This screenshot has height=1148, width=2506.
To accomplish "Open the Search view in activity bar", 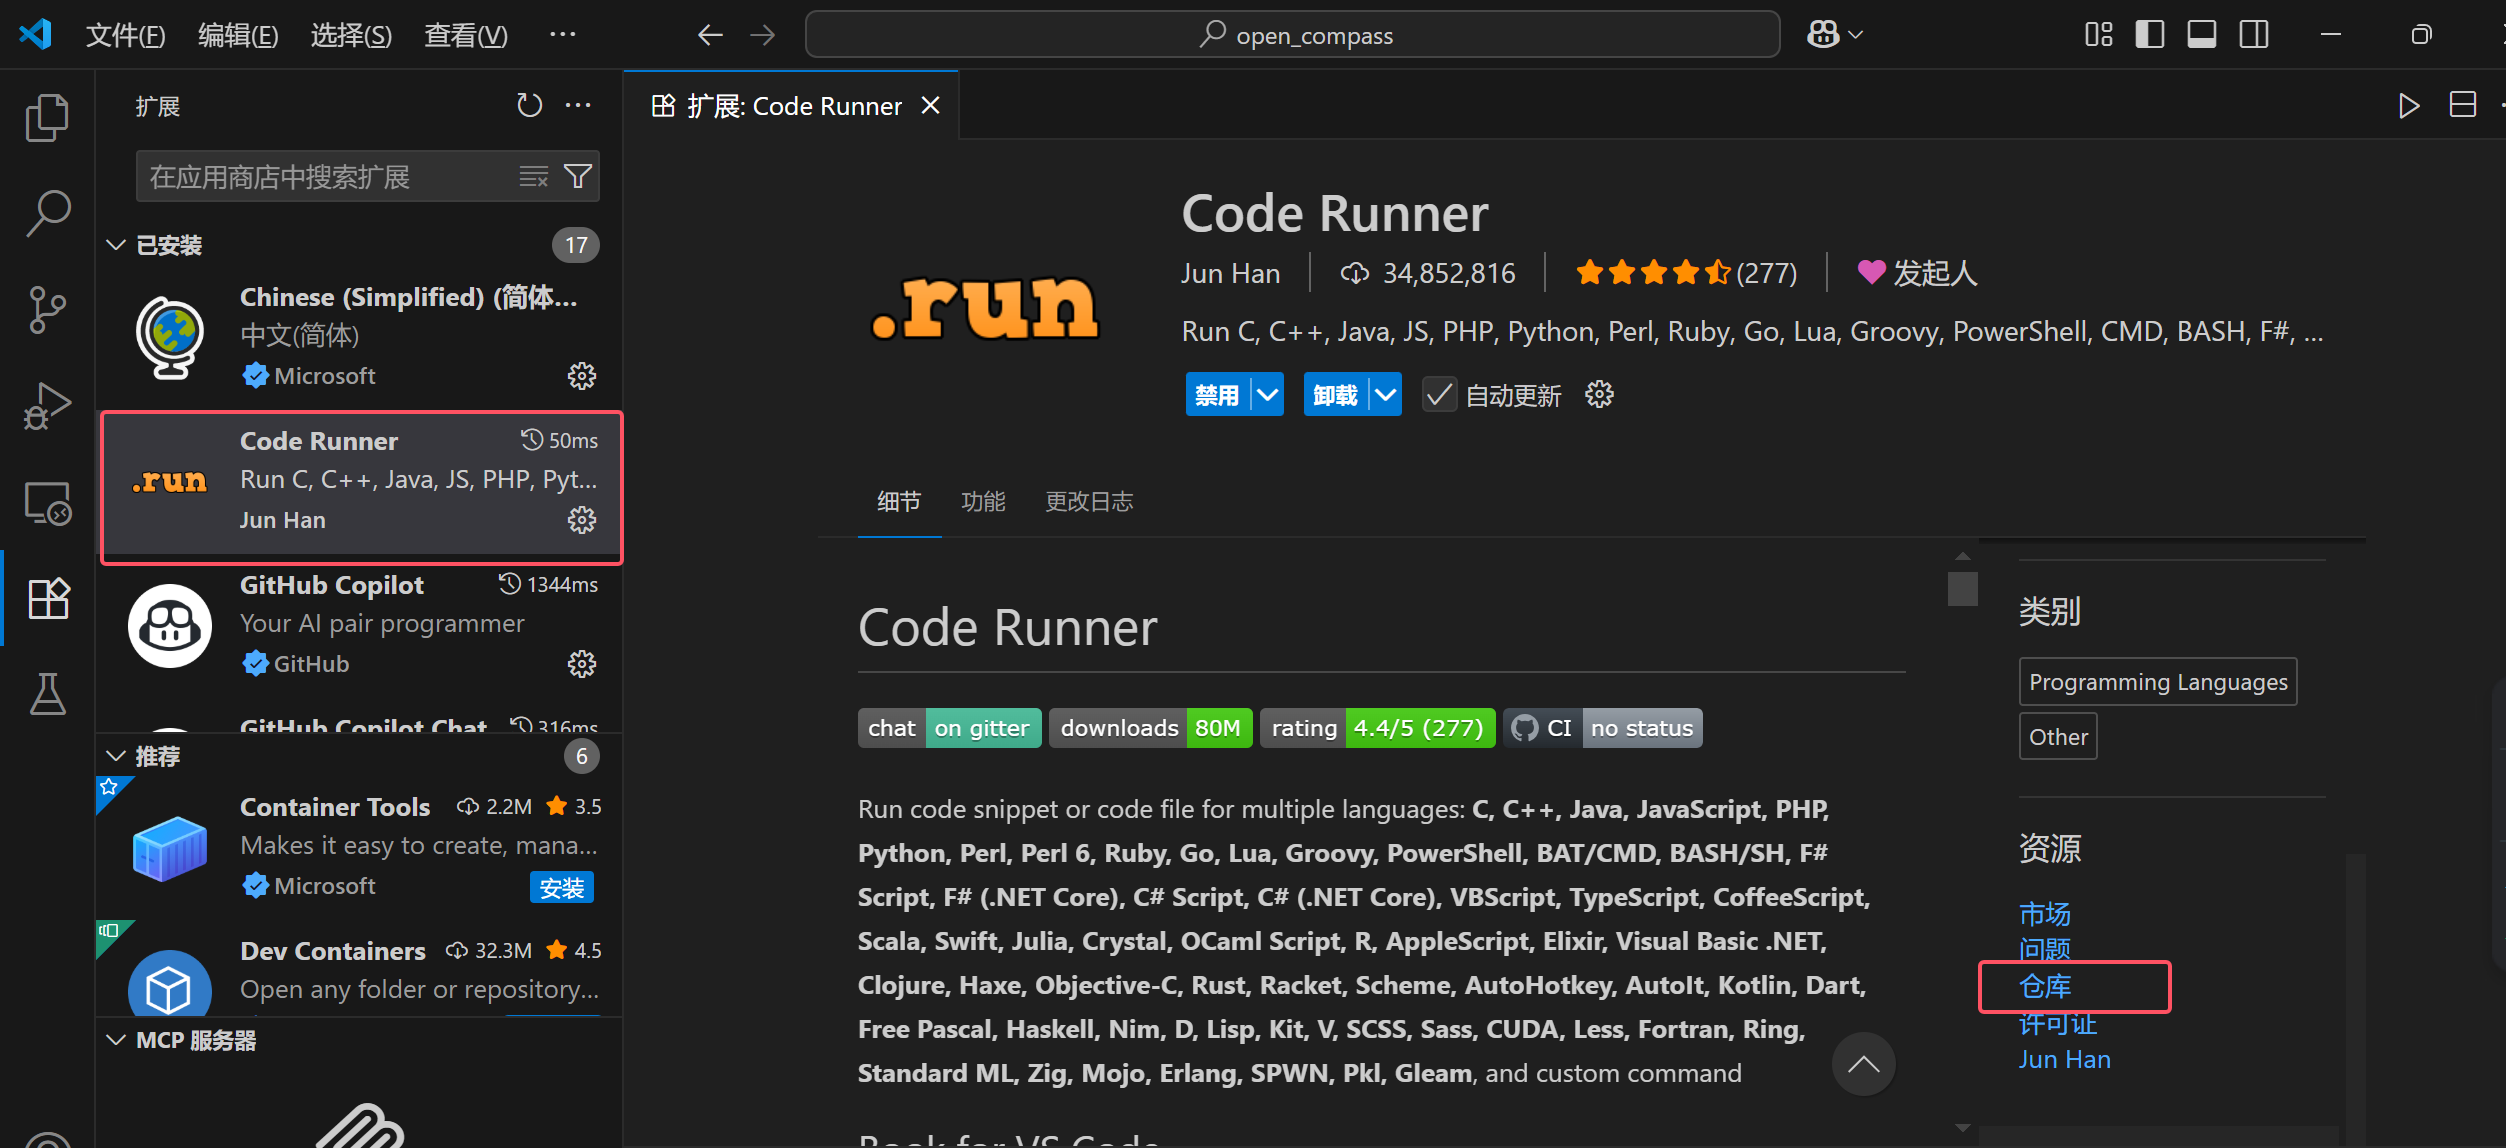I will point(47,214).
